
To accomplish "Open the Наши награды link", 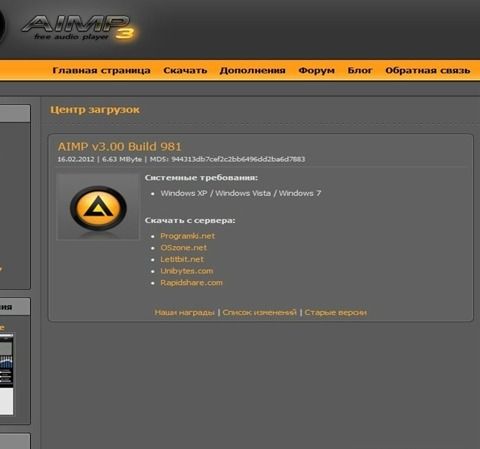I will (184, 312).
